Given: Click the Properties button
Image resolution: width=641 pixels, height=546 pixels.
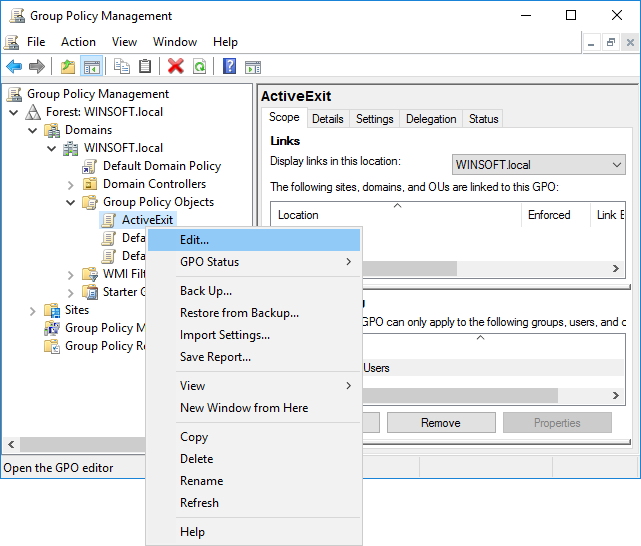Looking at the screenshot, I should pos(557,423).
